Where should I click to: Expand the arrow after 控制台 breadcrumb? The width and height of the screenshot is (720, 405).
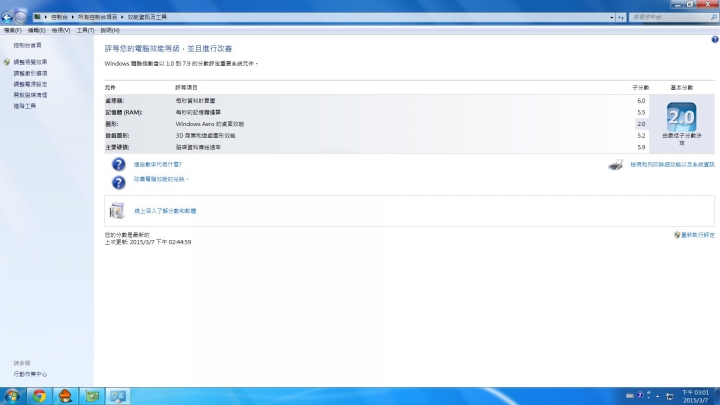click(73, 17)
